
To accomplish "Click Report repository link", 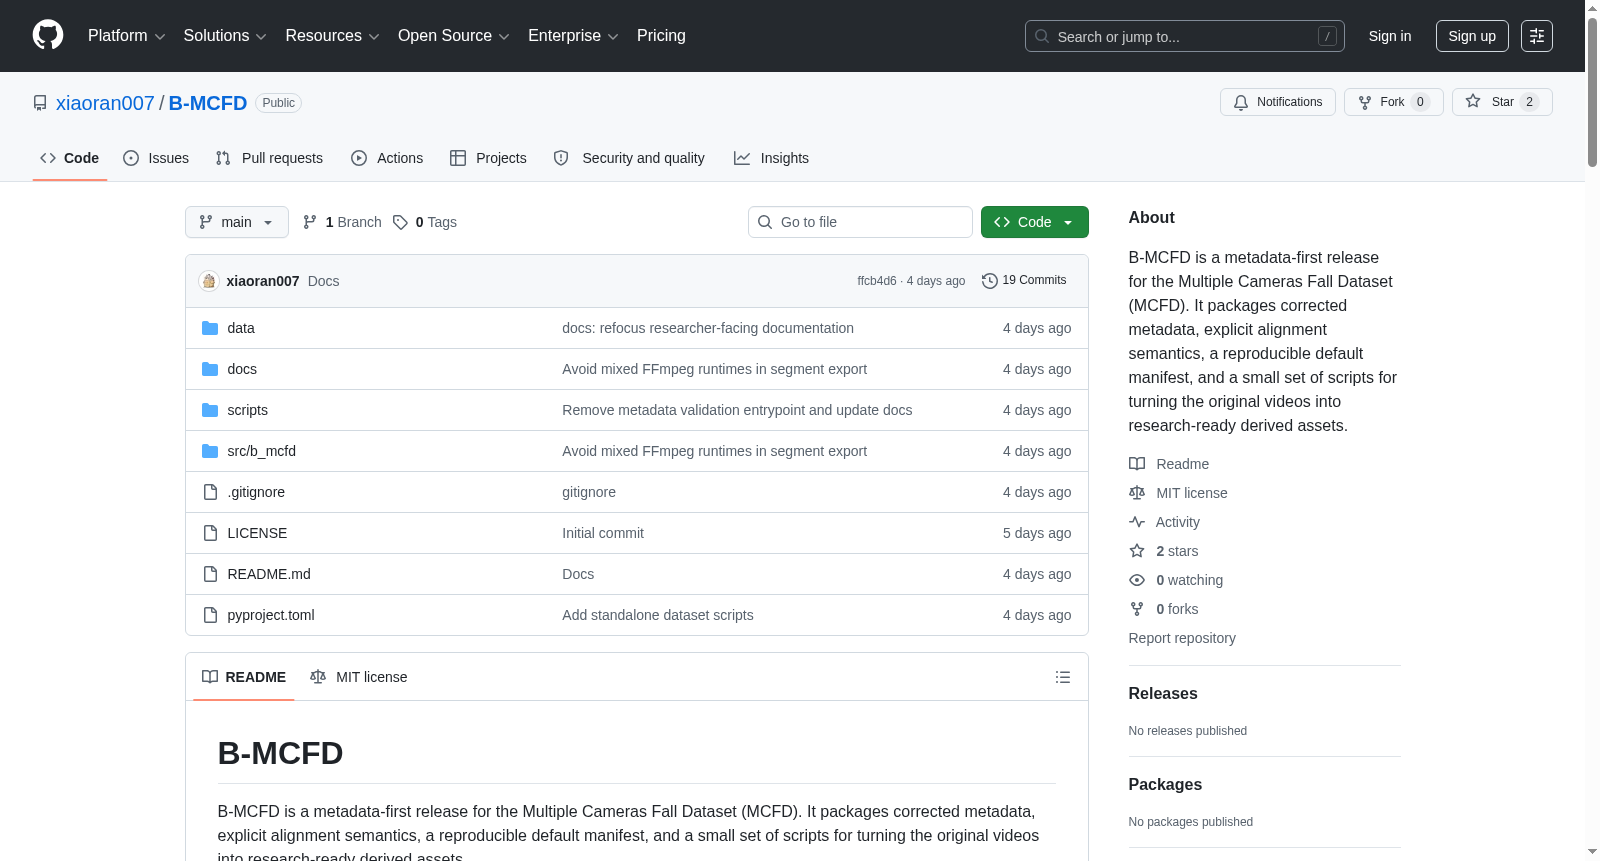I will (1182, 638).
